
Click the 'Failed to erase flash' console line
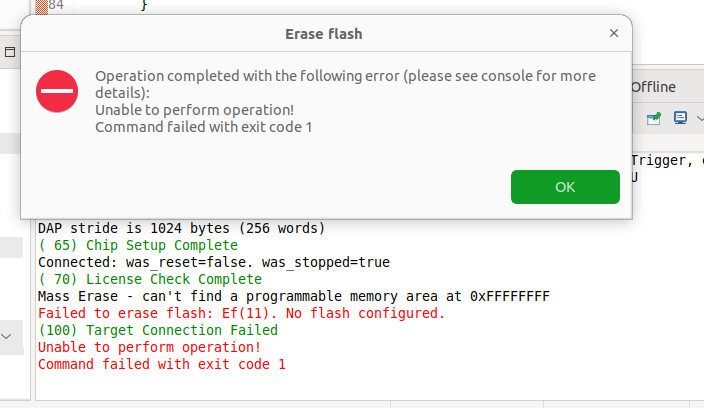(240, 313)
